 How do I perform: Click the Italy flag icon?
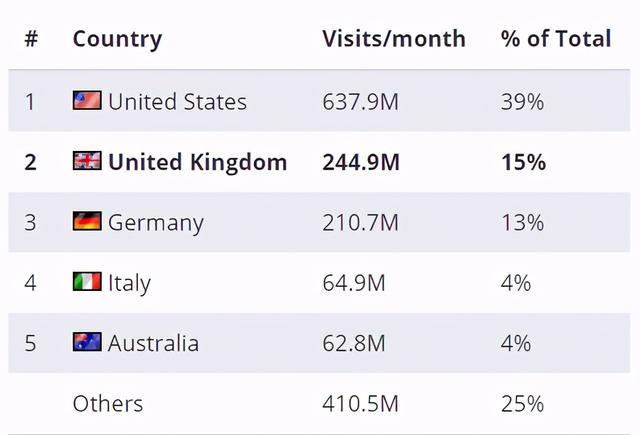pyautogui.click(x=87, y=282)
